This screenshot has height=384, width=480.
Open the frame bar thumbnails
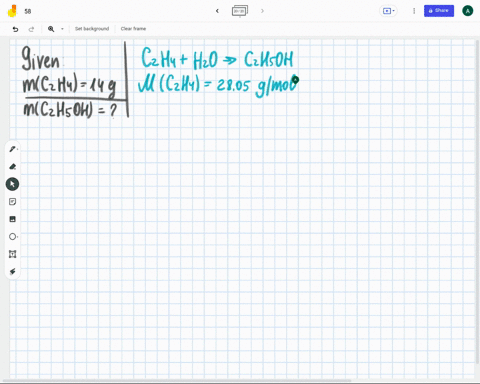[240, 11]
